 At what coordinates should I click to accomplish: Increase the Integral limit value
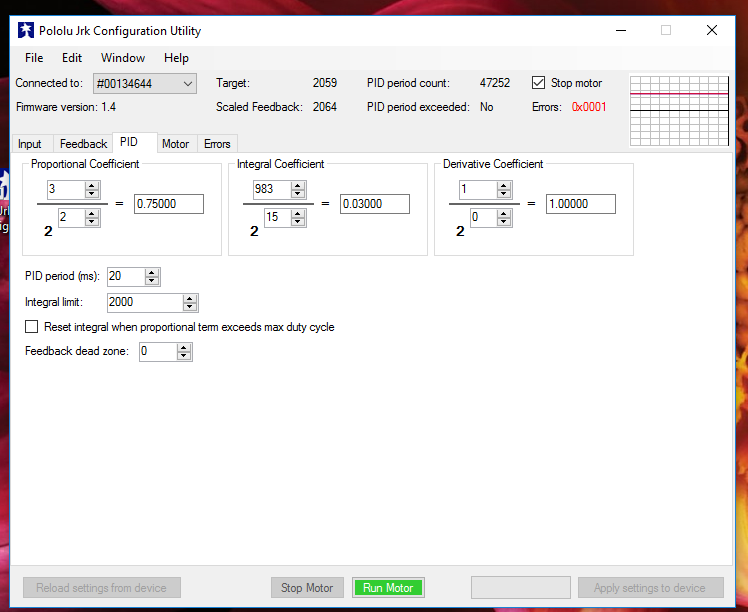click(x=190, y=299)
